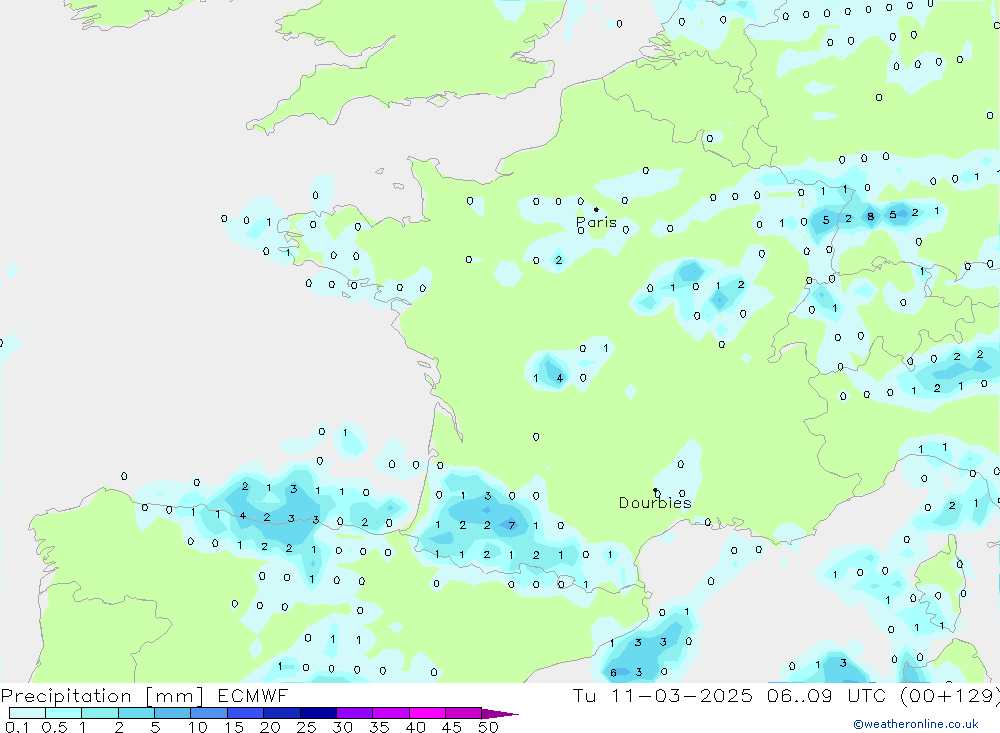Click the legend tick label '30'
Image resolution: width=1000 pixels, height=733 pixels.
click(343, 727)
